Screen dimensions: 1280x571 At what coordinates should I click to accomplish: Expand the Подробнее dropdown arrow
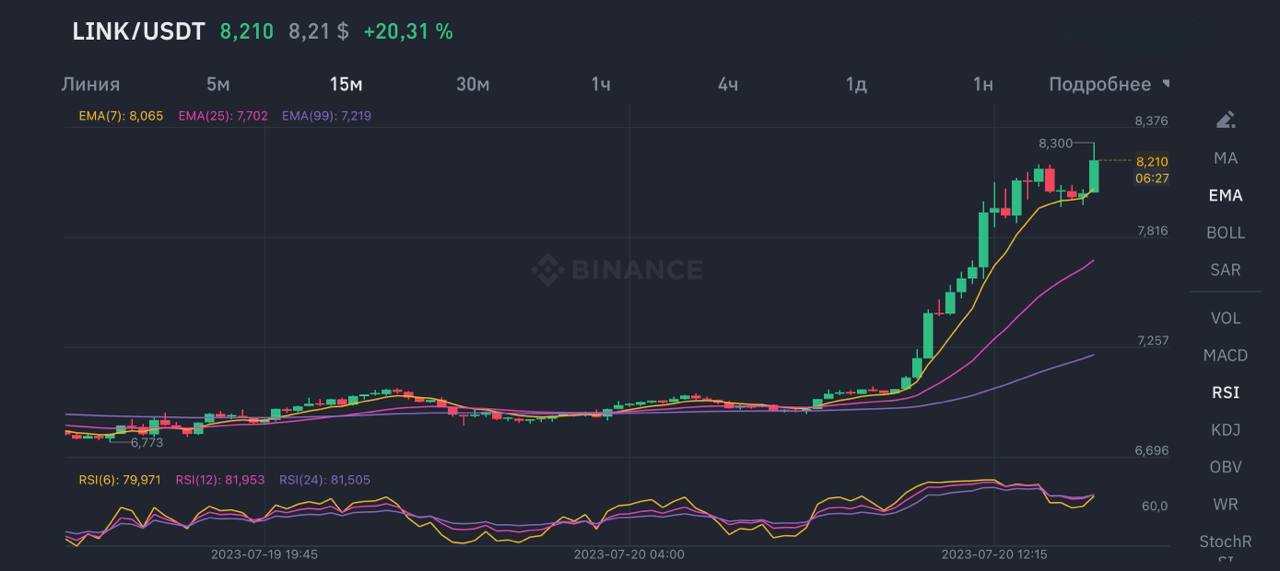tap(1166, 84)
